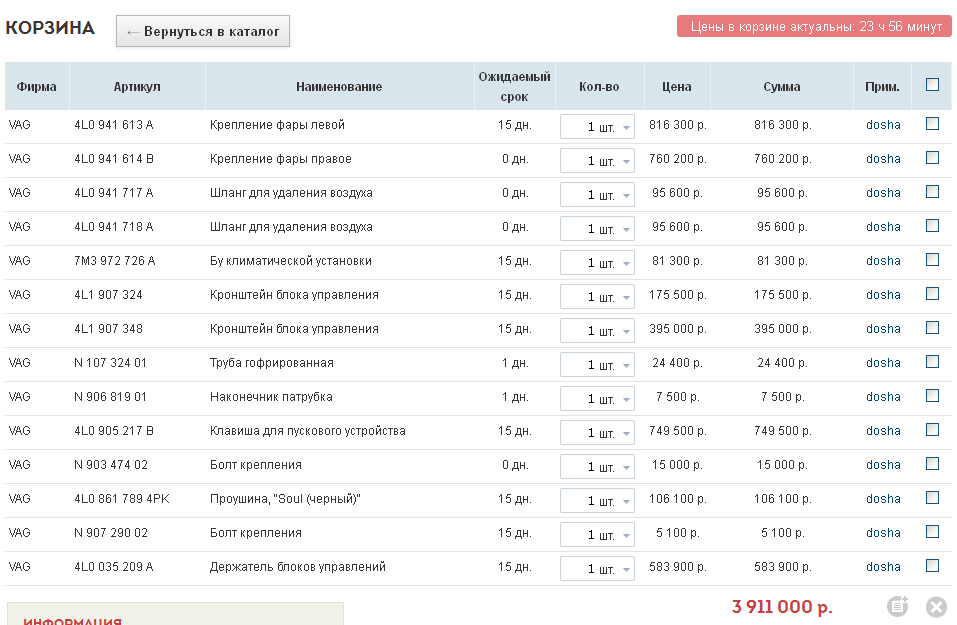Image resolution: width=957 pixels, height=625 pixels.
Task: Select checkbox for 4L0 905 217 B
Action: click(x=932, y=430)
